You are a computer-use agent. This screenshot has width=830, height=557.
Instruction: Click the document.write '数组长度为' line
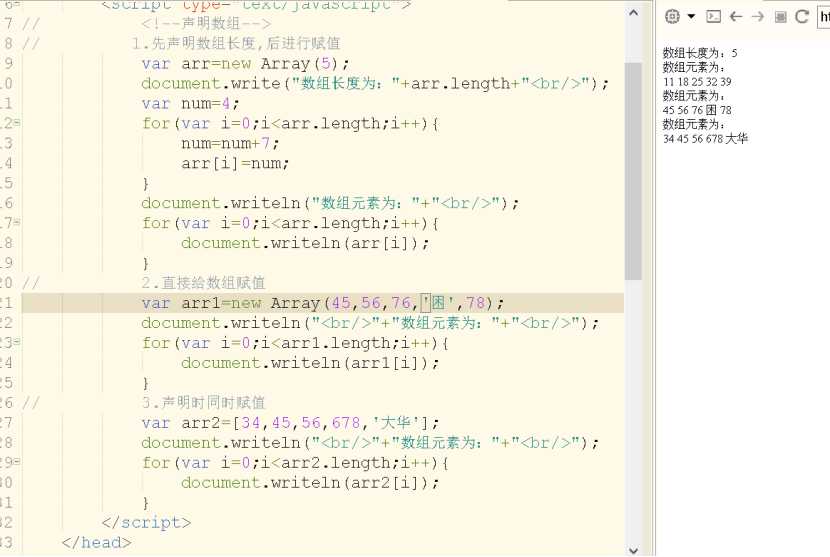(375, 84)
